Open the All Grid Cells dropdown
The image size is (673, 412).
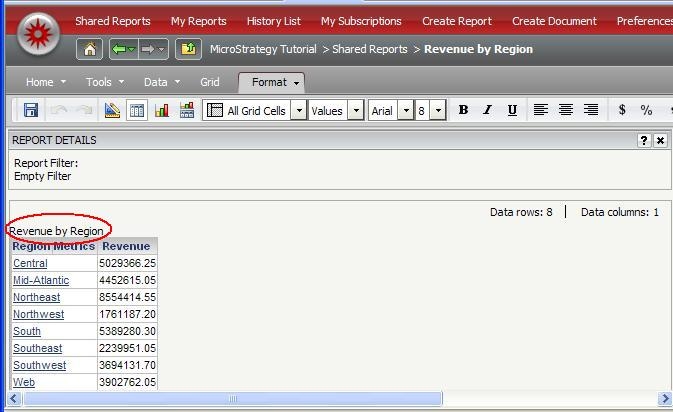click(x=298, y=111)
